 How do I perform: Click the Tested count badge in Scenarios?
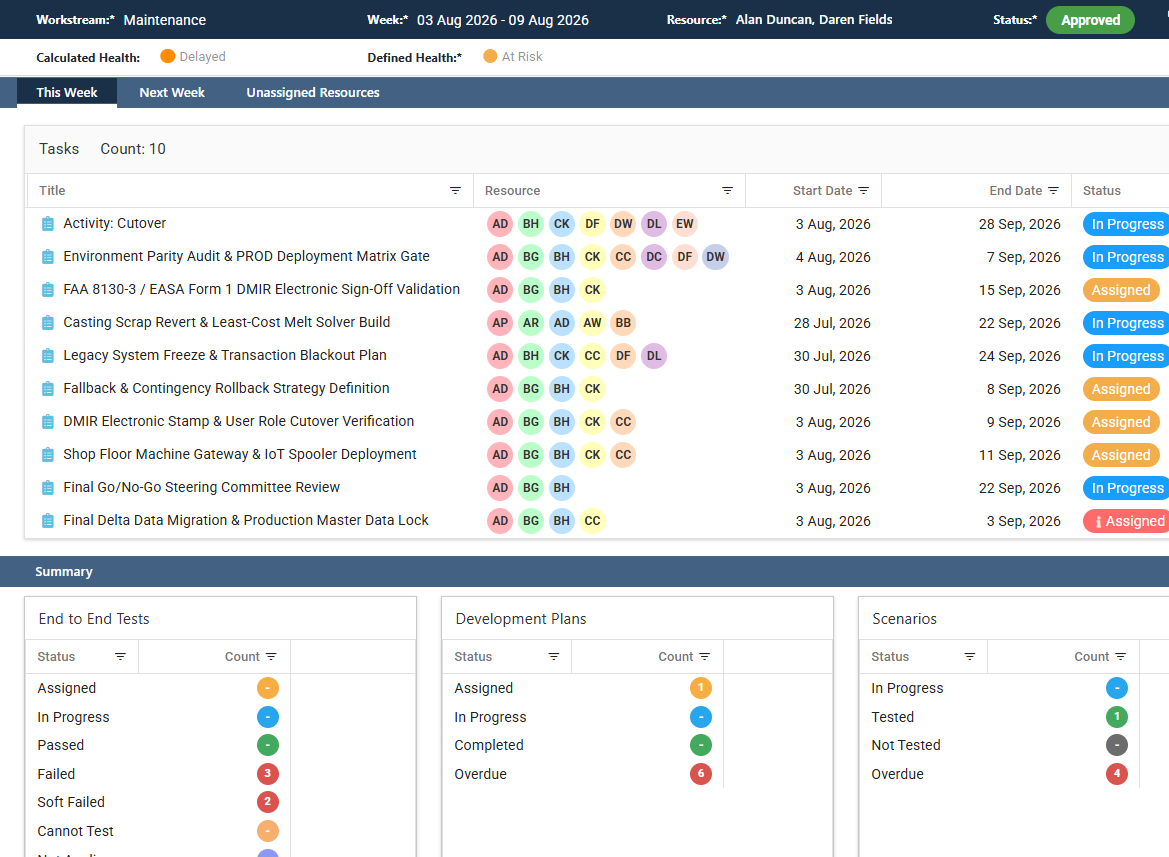[x=1117, y=717]
